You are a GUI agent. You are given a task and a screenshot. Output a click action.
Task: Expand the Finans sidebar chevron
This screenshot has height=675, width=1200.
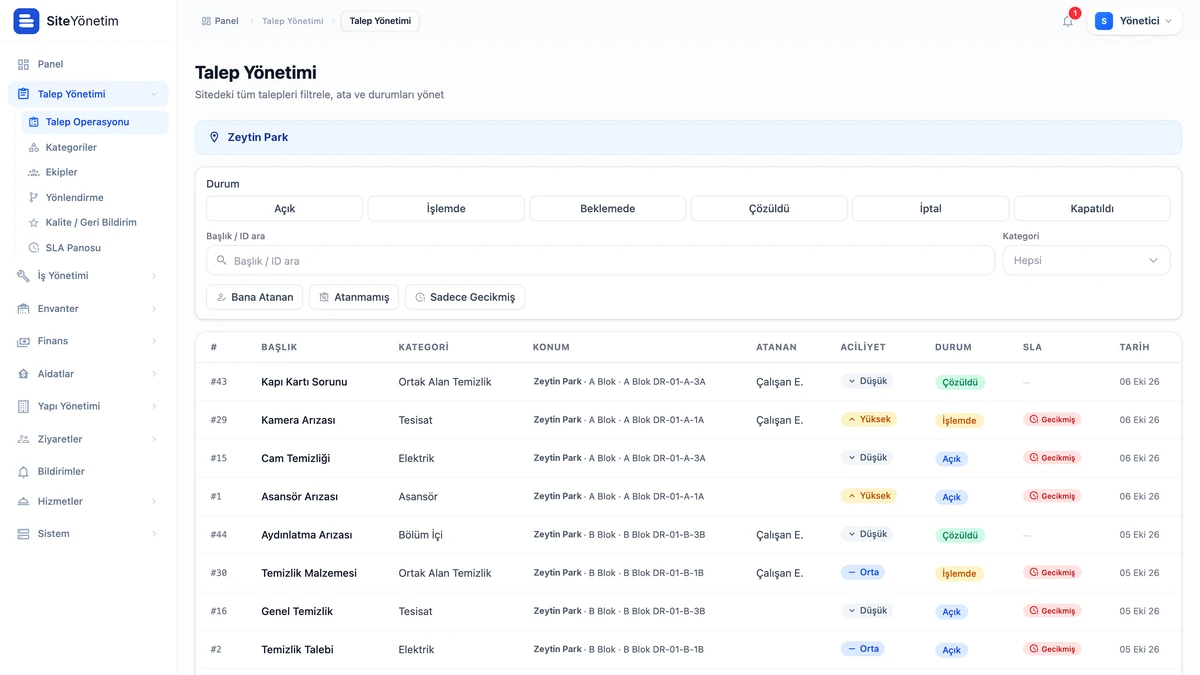(x=154, y=341)
